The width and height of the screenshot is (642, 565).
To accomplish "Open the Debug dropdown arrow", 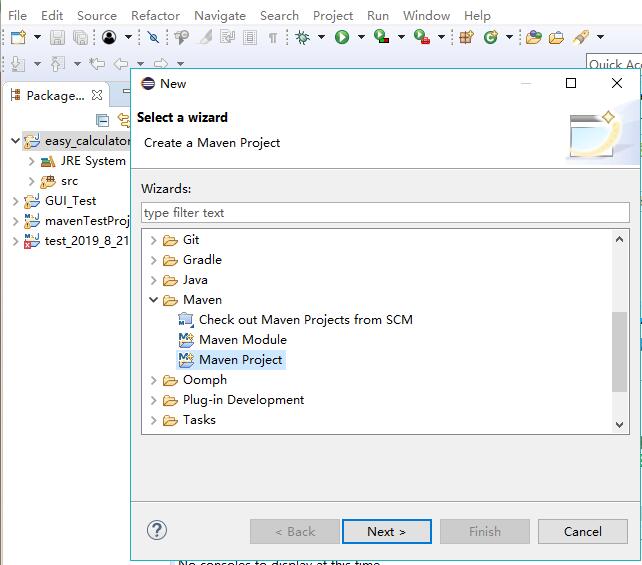I will click(321, 37).
